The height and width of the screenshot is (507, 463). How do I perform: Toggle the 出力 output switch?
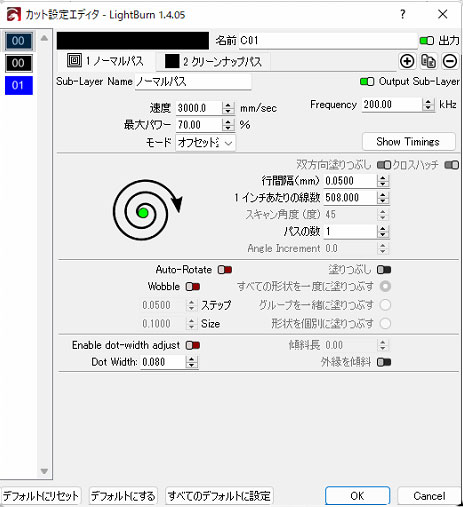[x=426, y=41]
